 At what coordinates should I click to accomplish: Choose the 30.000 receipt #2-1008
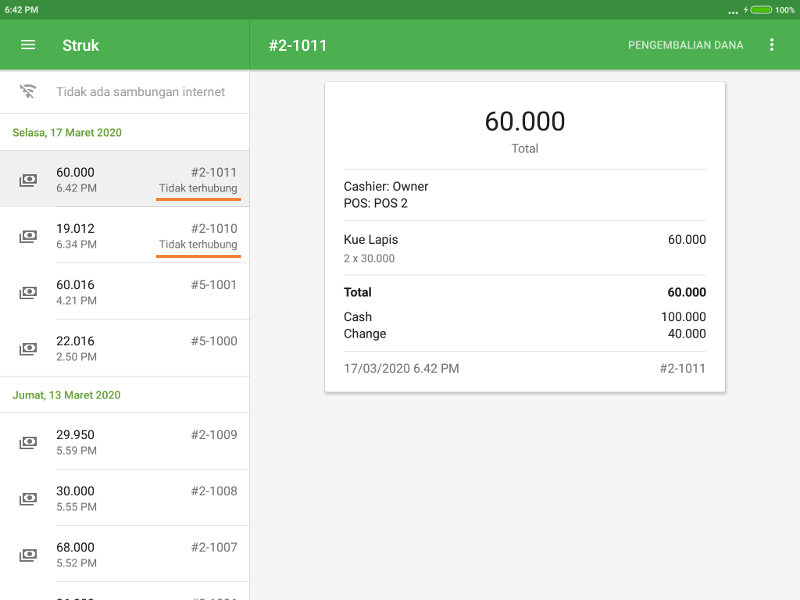pos(140,498)
